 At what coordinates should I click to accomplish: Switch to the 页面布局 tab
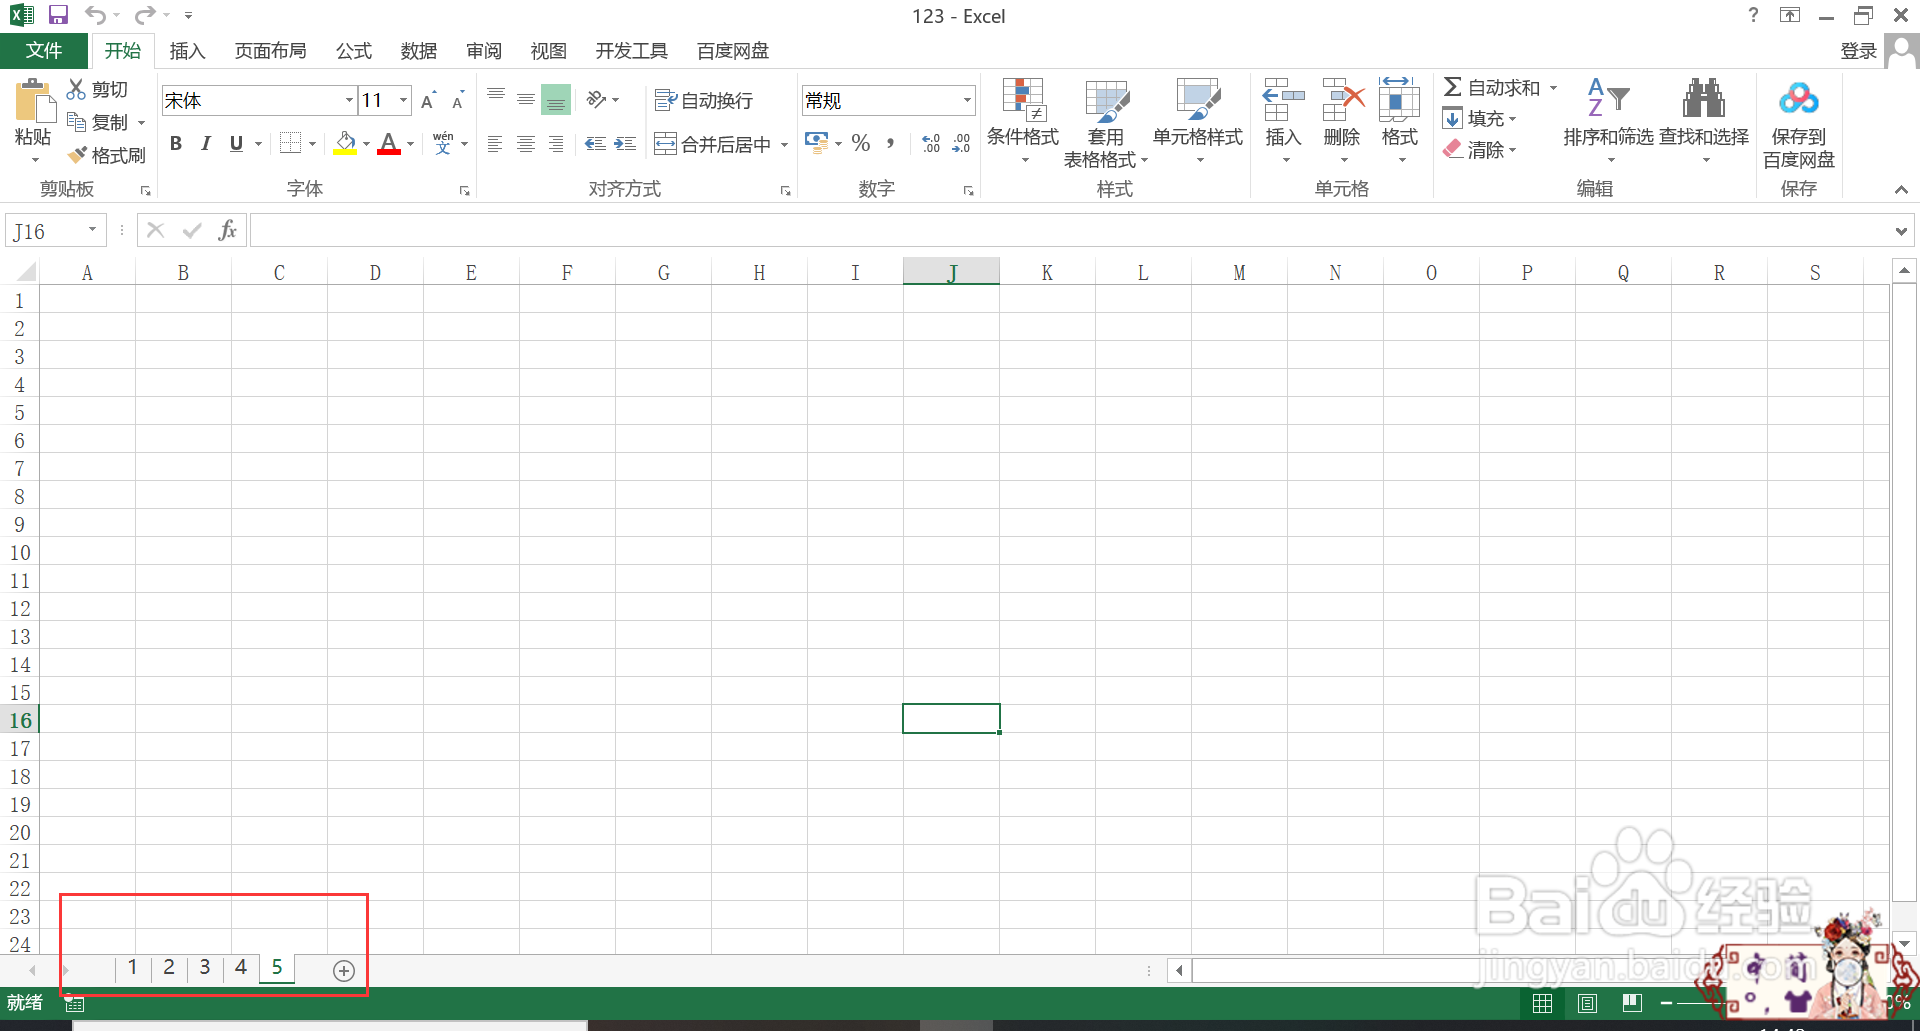pyautogui.click(x=270, y=51)
